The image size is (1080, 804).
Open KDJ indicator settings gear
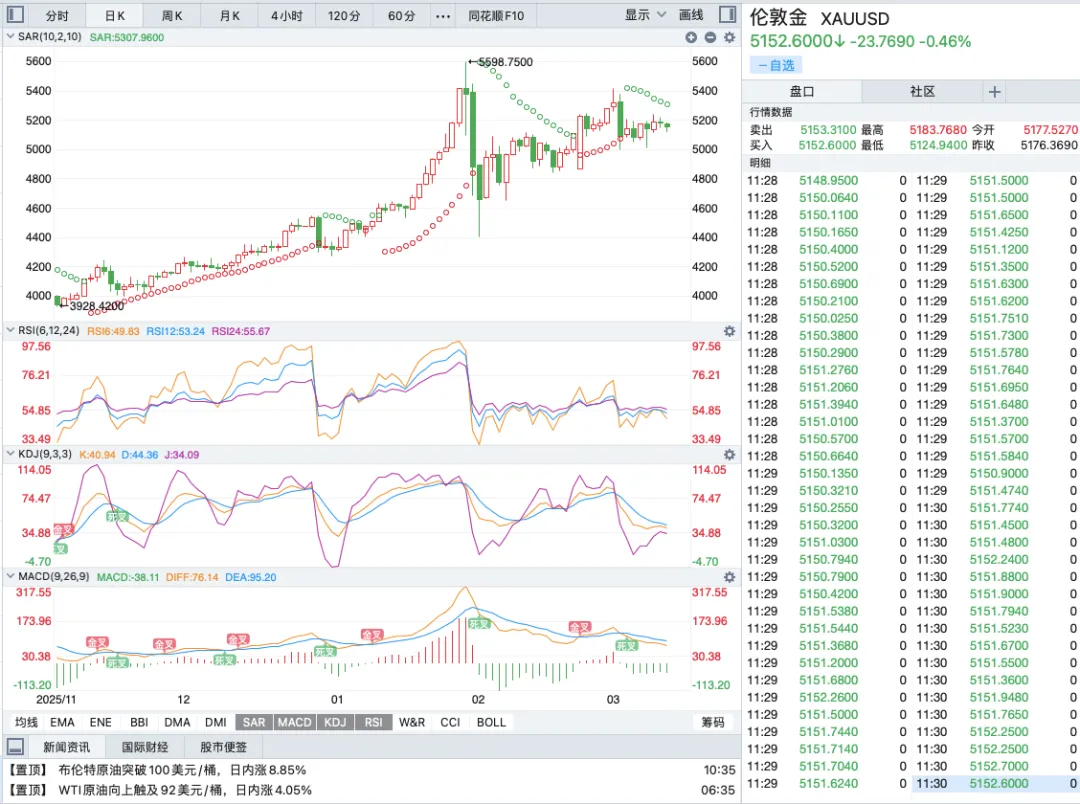click(x=729, y=455)
